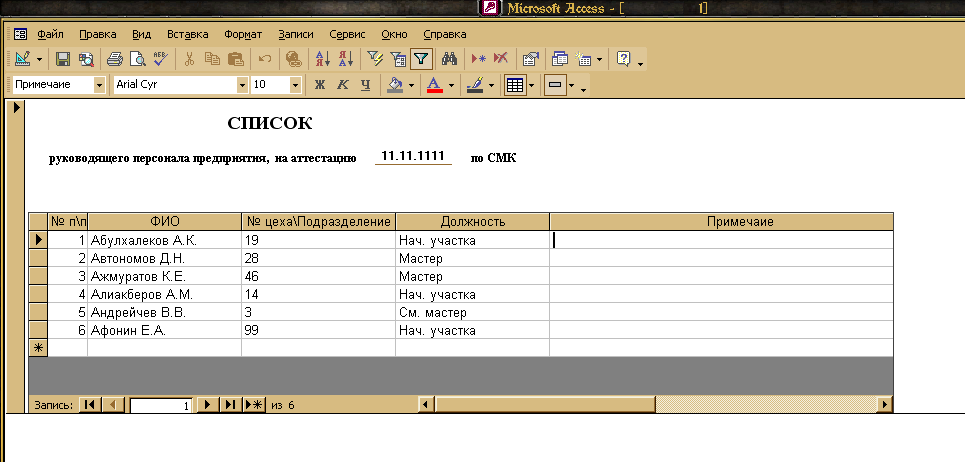Expand the font color dropdown arrow
Image resolution: width=965 pixels, height=462 pixels.
tap(450, 86)
